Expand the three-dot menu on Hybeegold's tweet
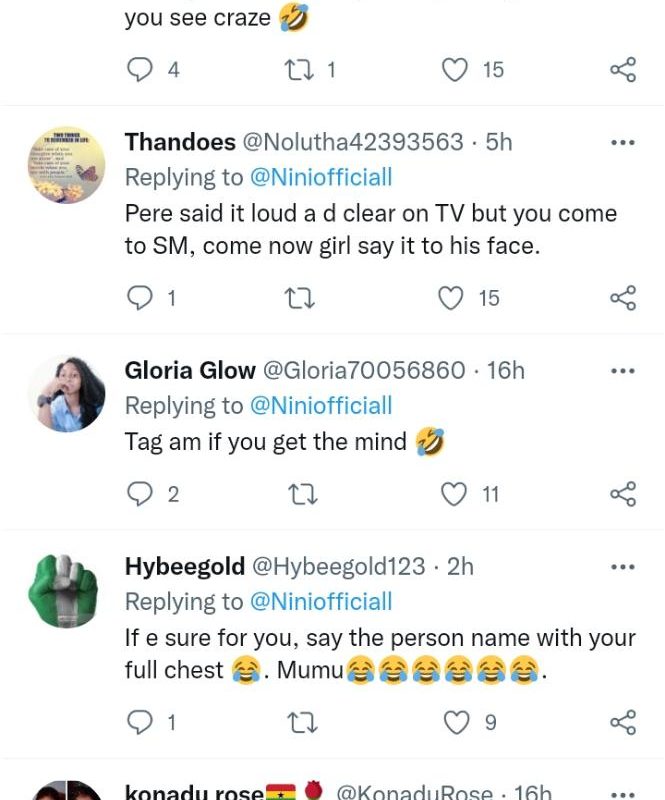Viewport: 665px width, 800px height. [x=622, y=567]
